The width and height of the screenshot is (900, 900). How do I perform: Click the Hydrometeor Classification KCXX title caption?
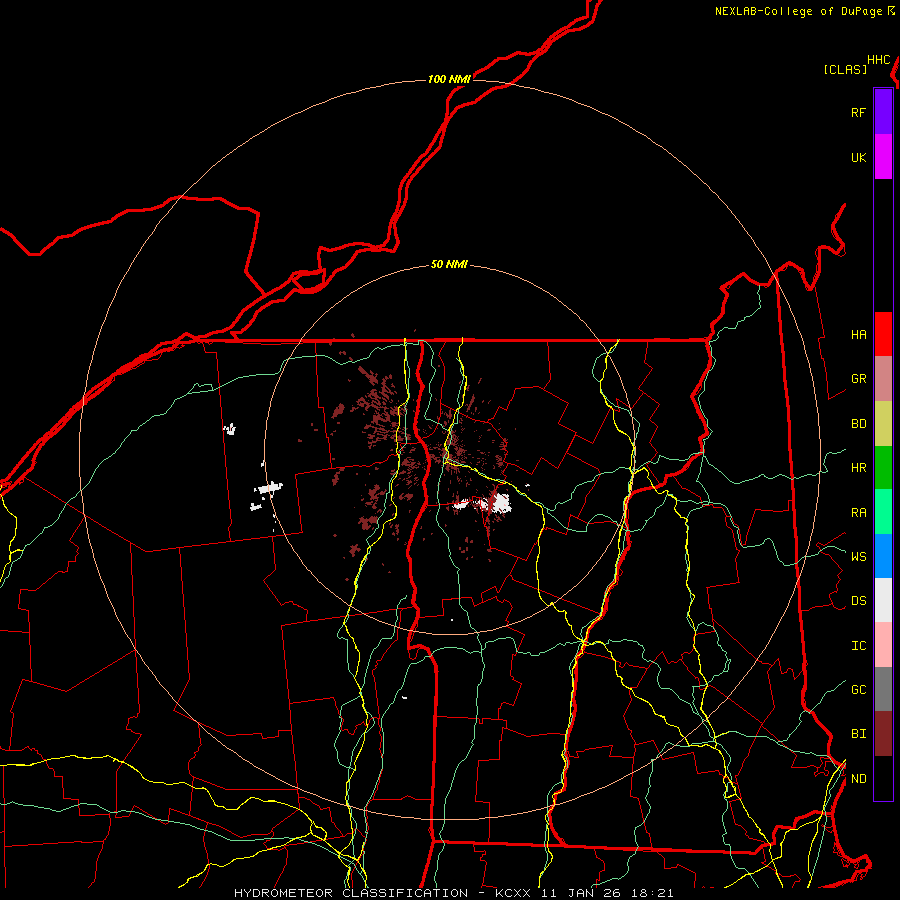453,893
